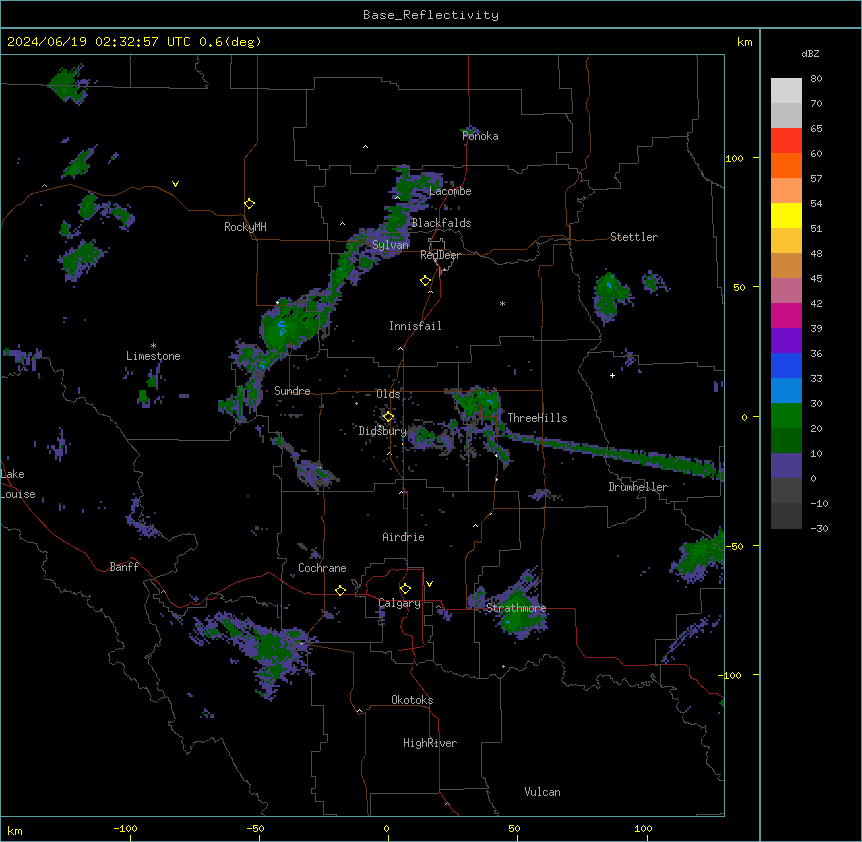
Task: Click the orange swatch below 60 dBZ
Action: [x=786, y=165]
